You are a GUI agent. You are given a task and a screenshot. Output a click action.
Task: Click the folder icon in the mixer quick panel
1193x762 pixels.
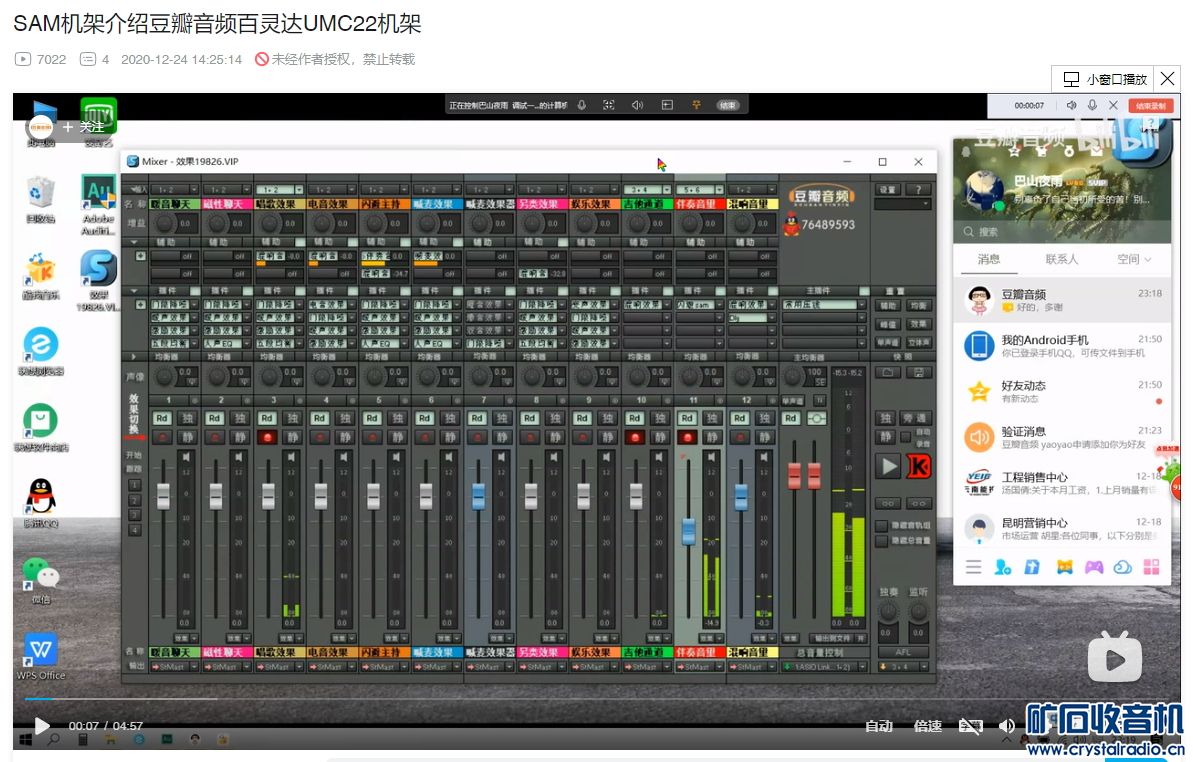[x=887, y=372]
